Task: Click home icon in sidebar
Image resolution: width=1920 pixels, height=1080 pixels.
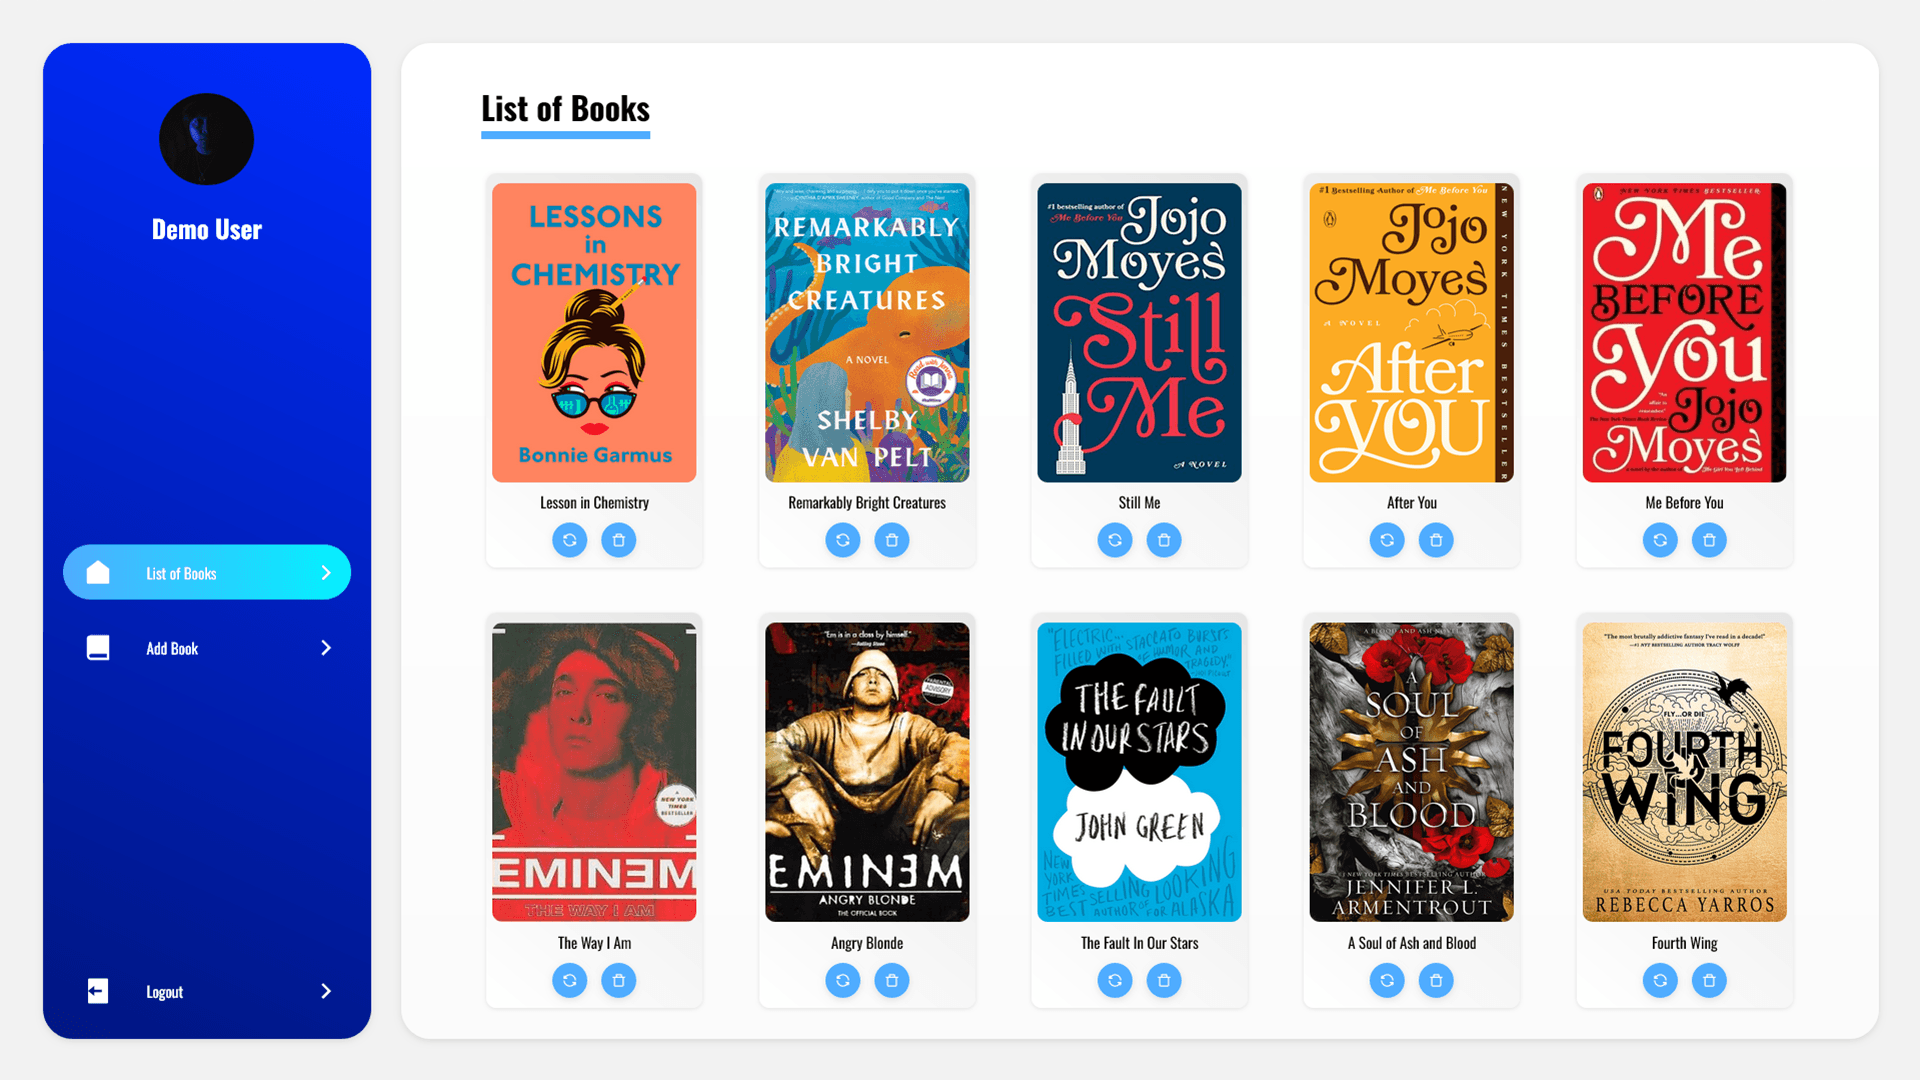Action: [x=98, y=572]
